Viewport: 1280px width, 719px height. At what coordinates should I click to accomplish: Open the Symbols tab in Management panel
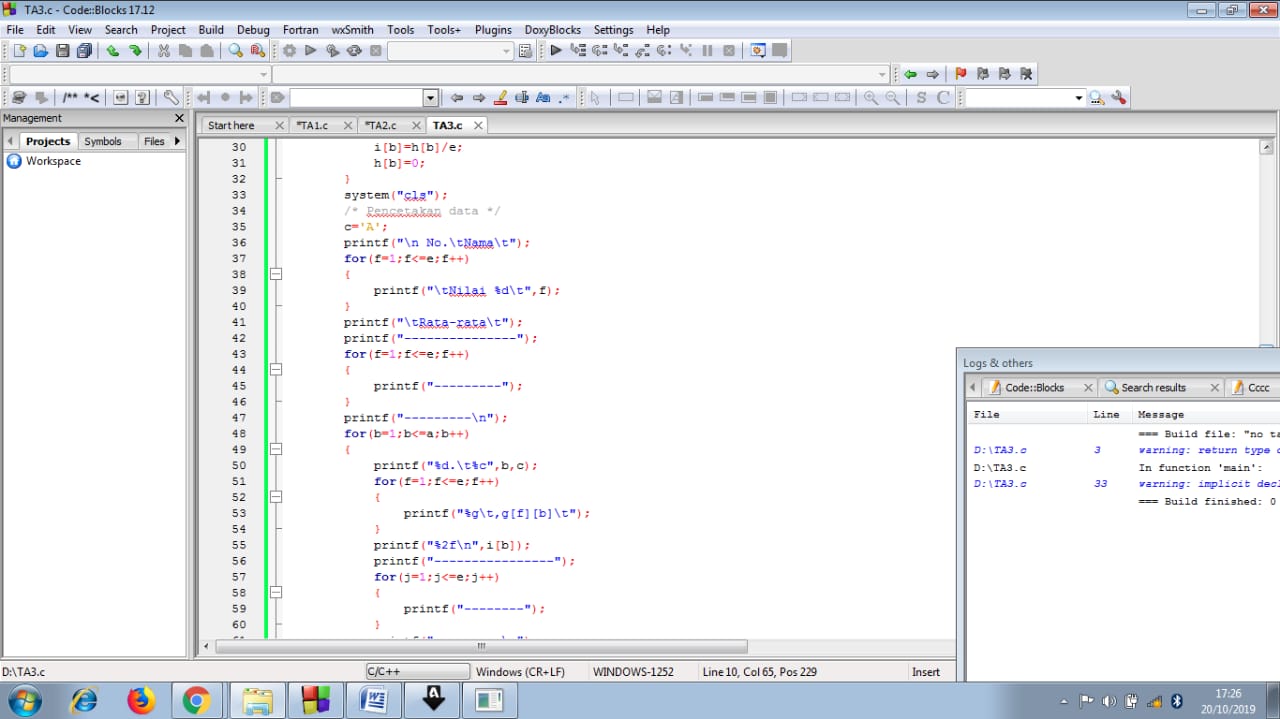pyautogui.click(x=102, y=141)
